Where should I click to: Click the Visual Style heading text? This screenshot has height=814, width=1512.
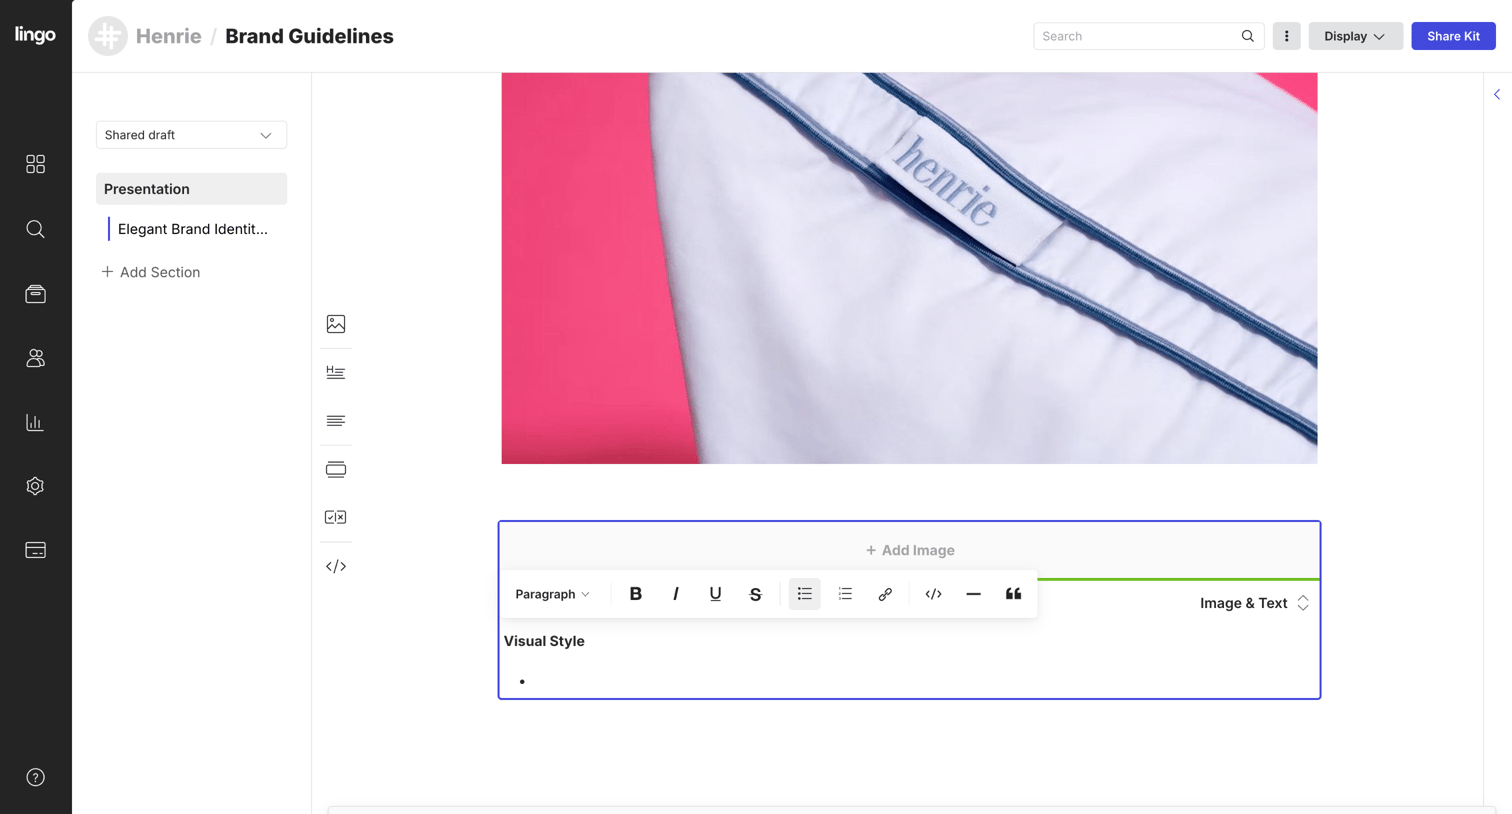click(544, 641)
